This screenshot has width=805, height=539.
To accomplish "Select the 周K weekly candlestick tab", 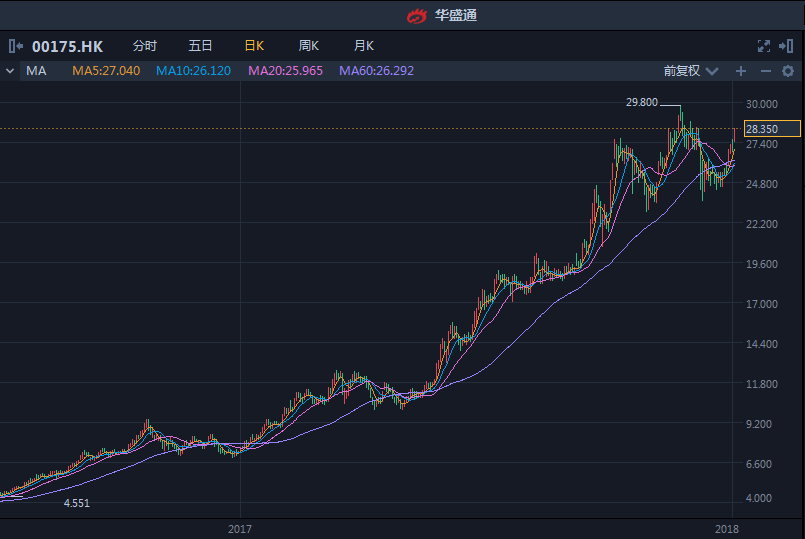I will (308, 46).
